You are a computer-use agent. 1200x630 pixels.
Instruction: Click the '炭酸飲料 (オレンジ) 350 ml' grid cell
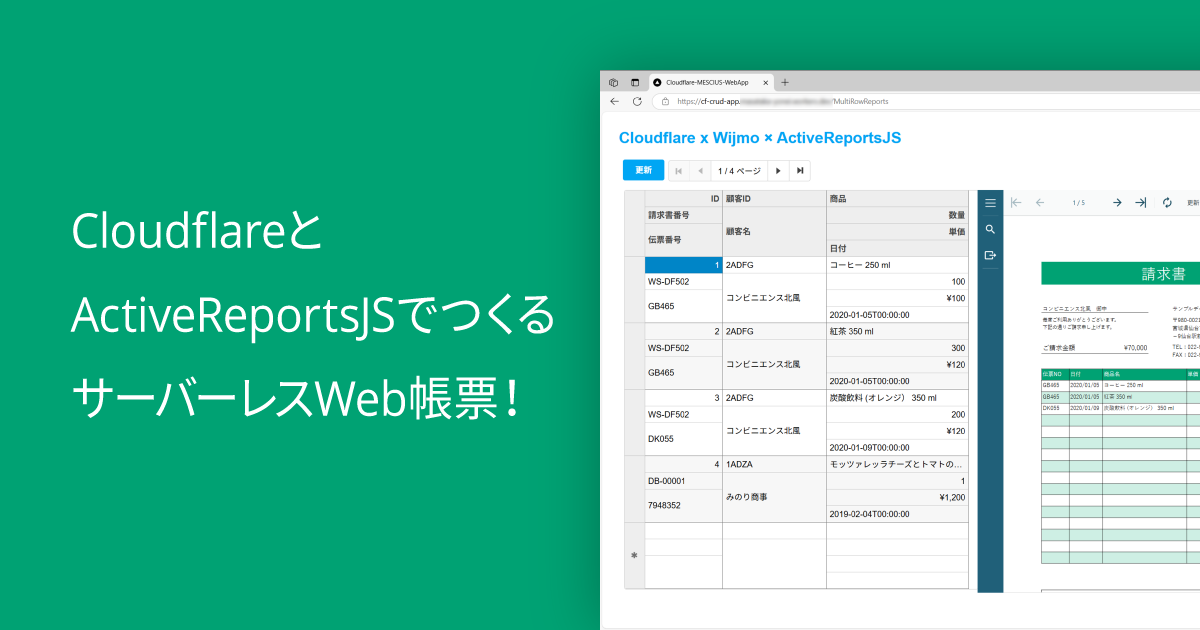point(897,398)
